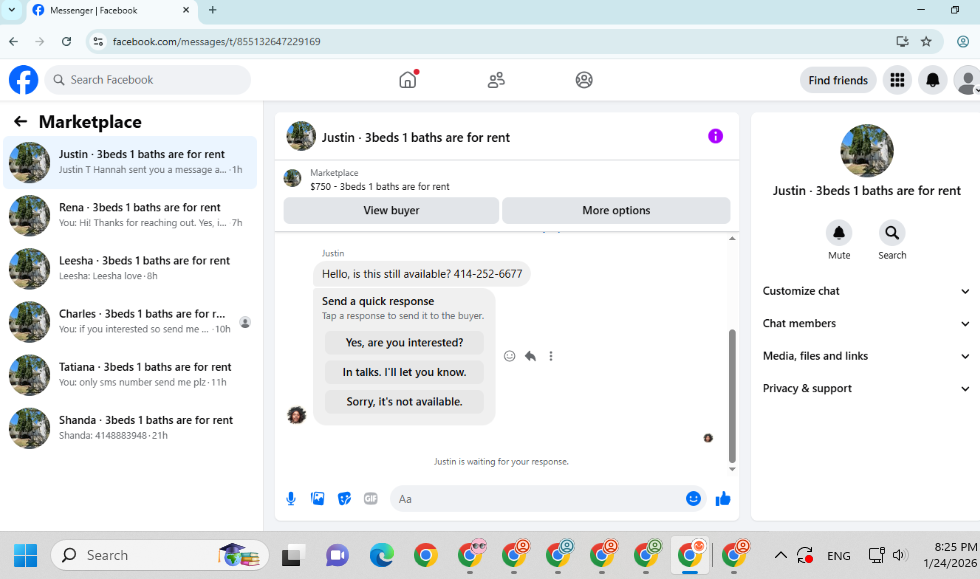Click Windows taskbar Search box
This screenshot has width=980, height=579.
[160, 555]
